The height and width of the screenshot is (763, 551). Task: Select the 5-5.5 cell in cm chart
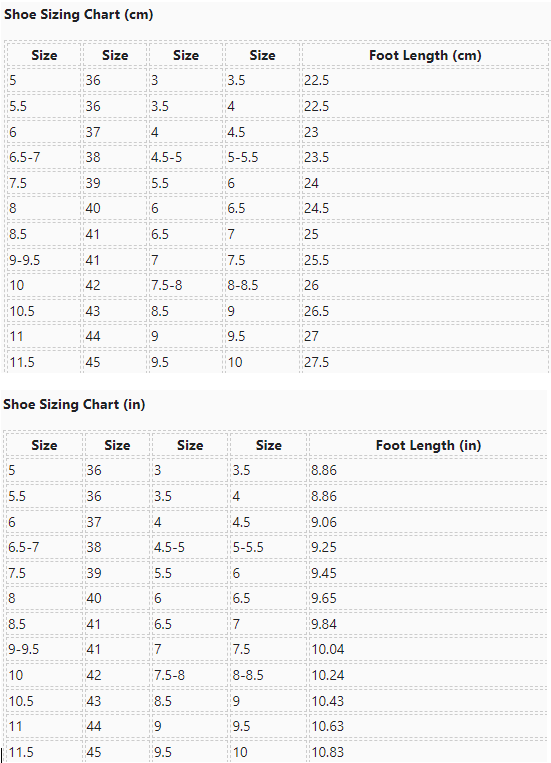click(x=262, y=157)
